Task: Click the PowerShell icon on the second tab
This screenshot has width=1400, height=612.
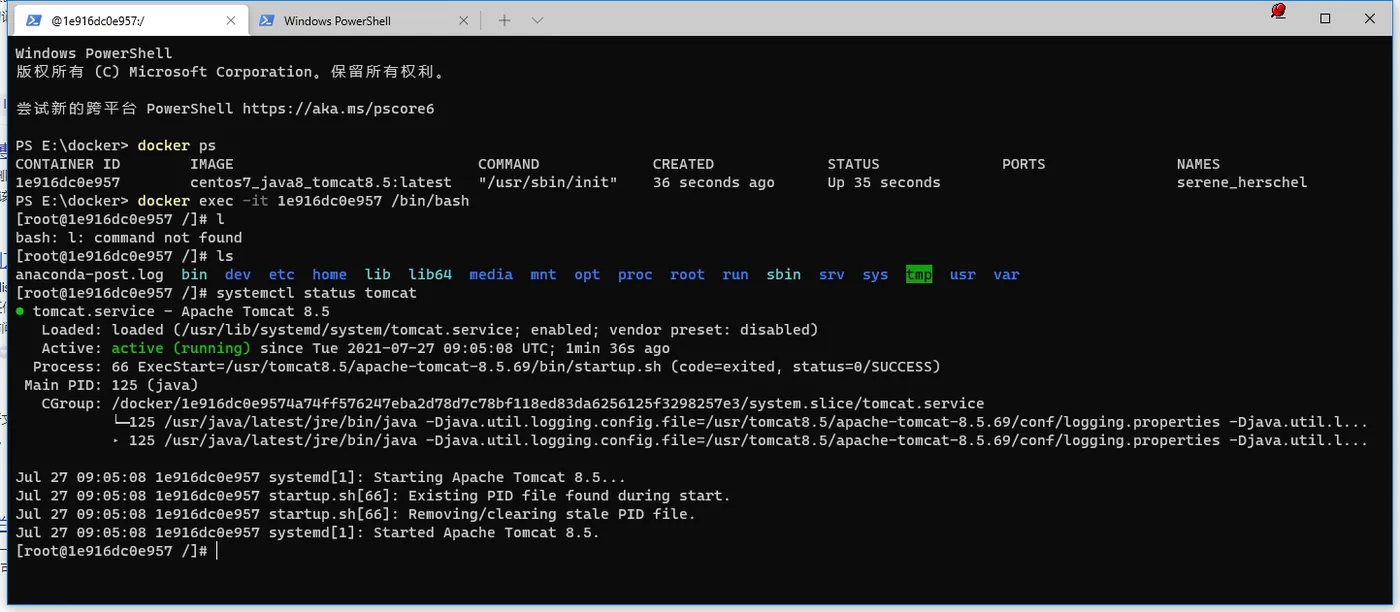Action: (267, 20)
